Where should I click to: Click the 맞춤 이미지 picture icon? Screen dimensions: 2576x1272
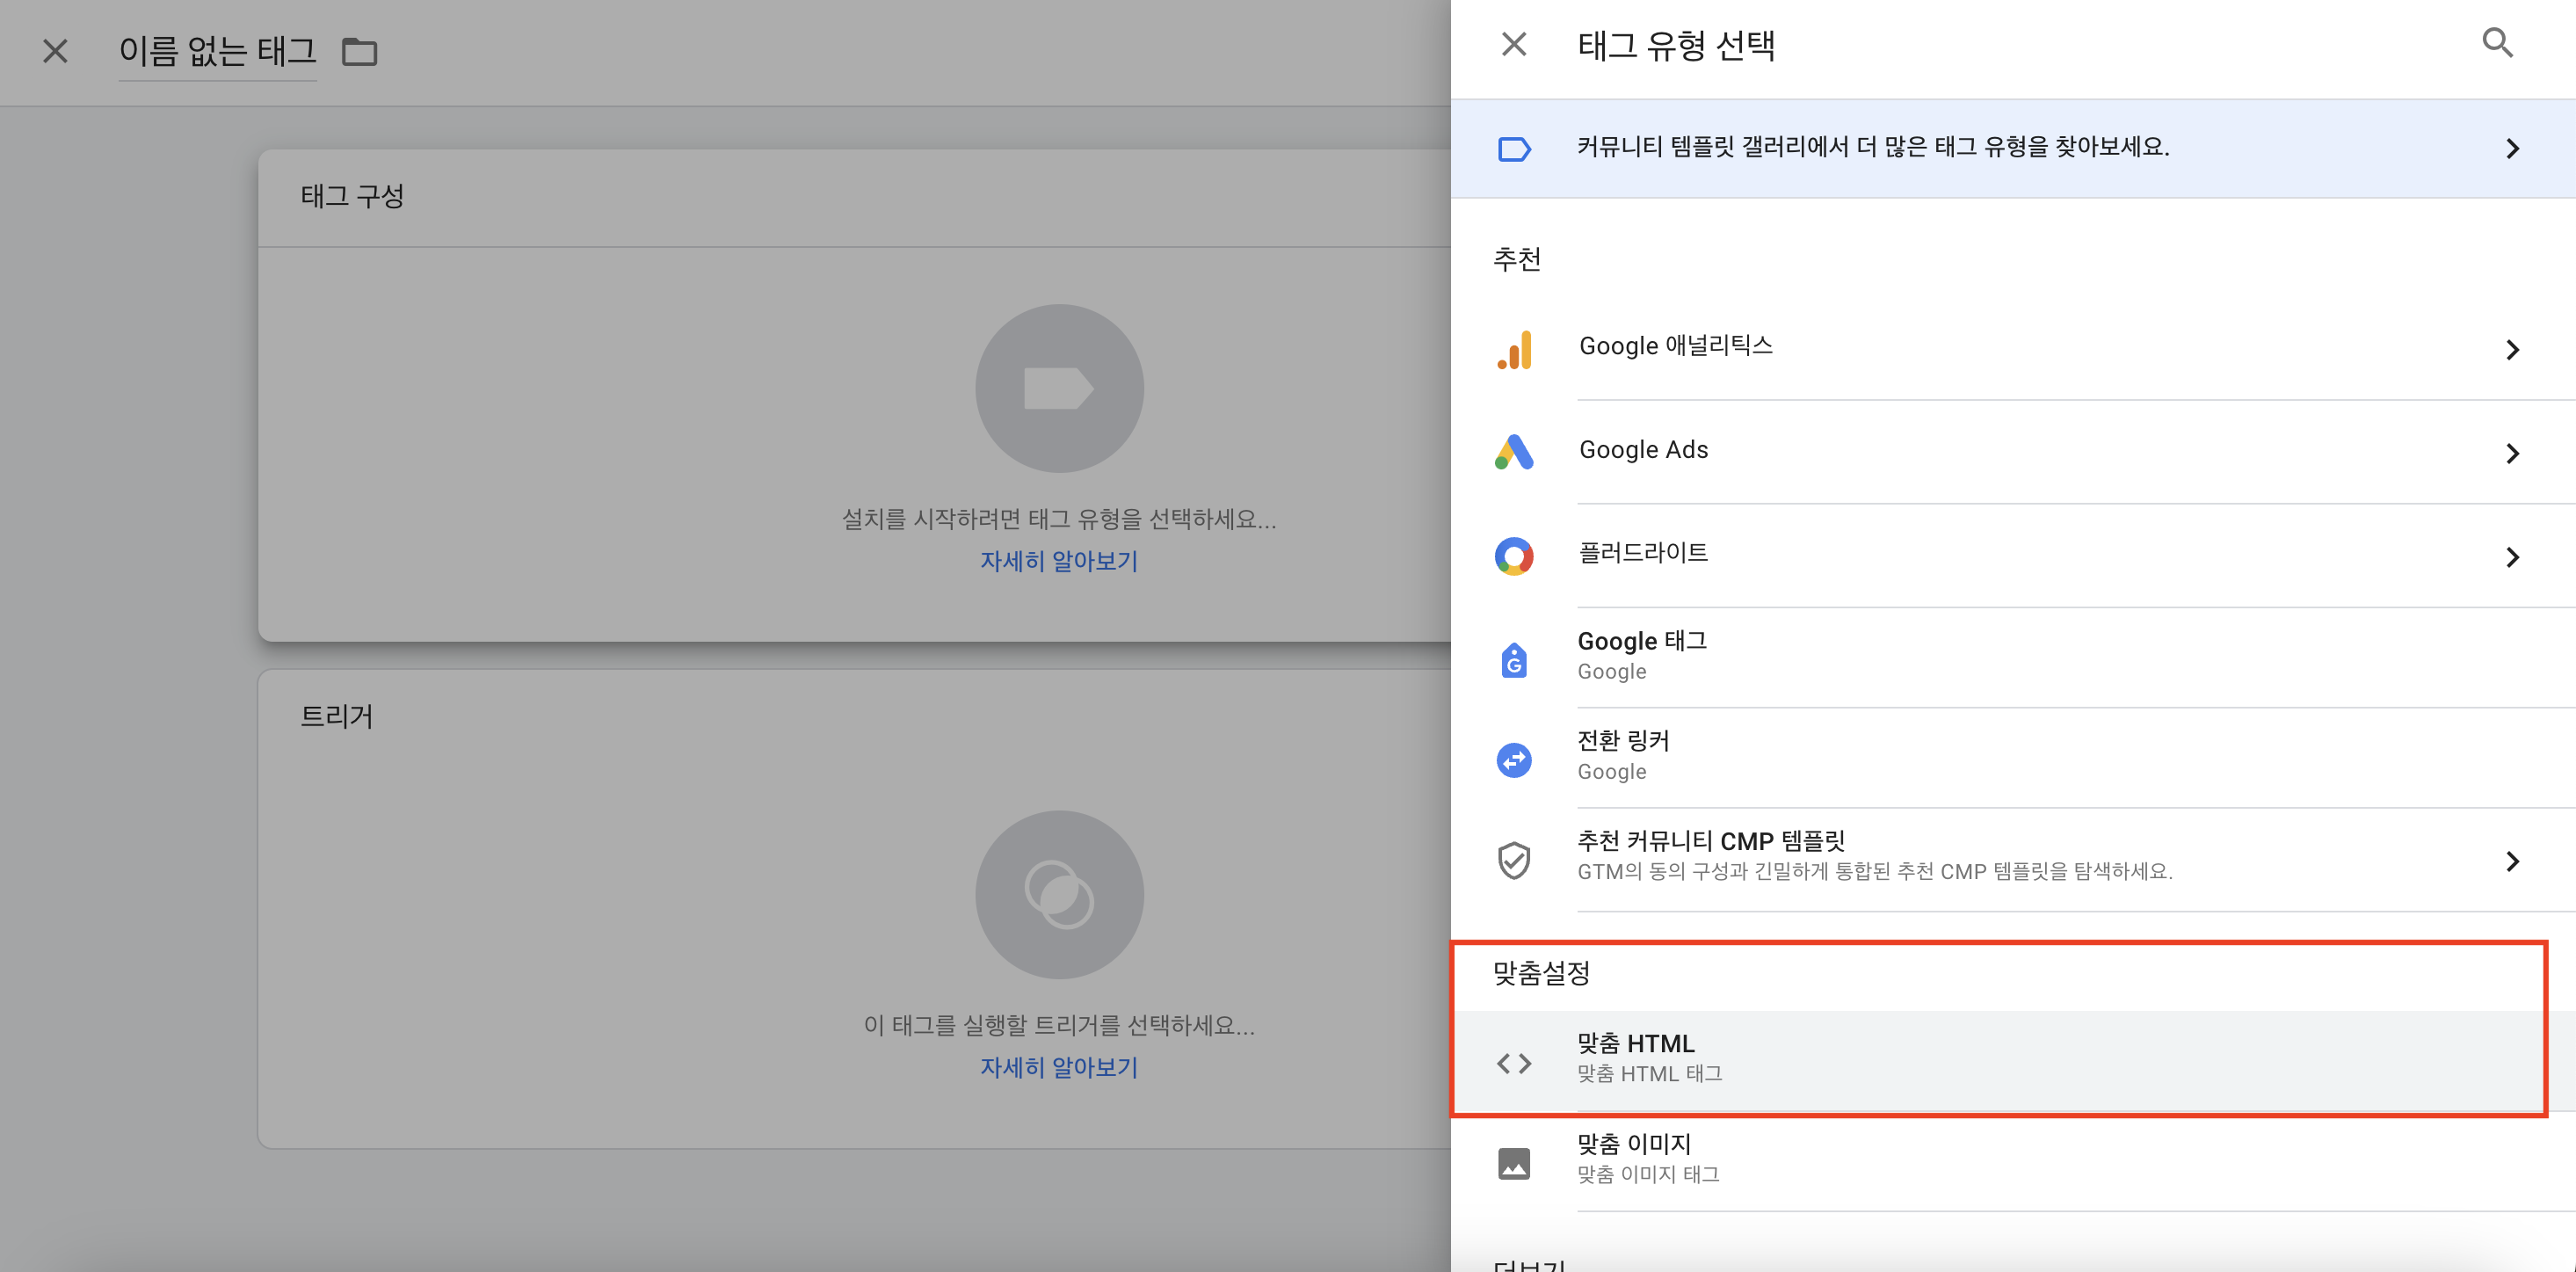[x=1514, y=1163]
